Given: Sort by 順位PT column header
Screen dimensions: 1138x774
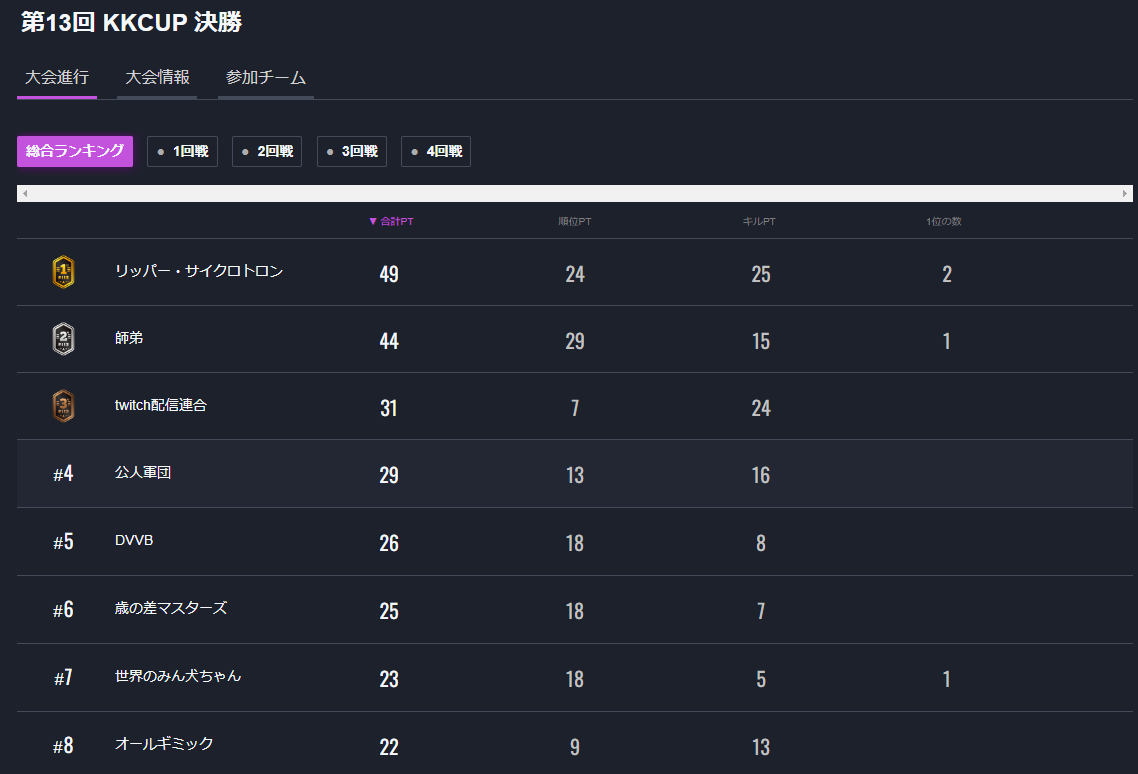Looking at the screenshot, I should [575, 221].
